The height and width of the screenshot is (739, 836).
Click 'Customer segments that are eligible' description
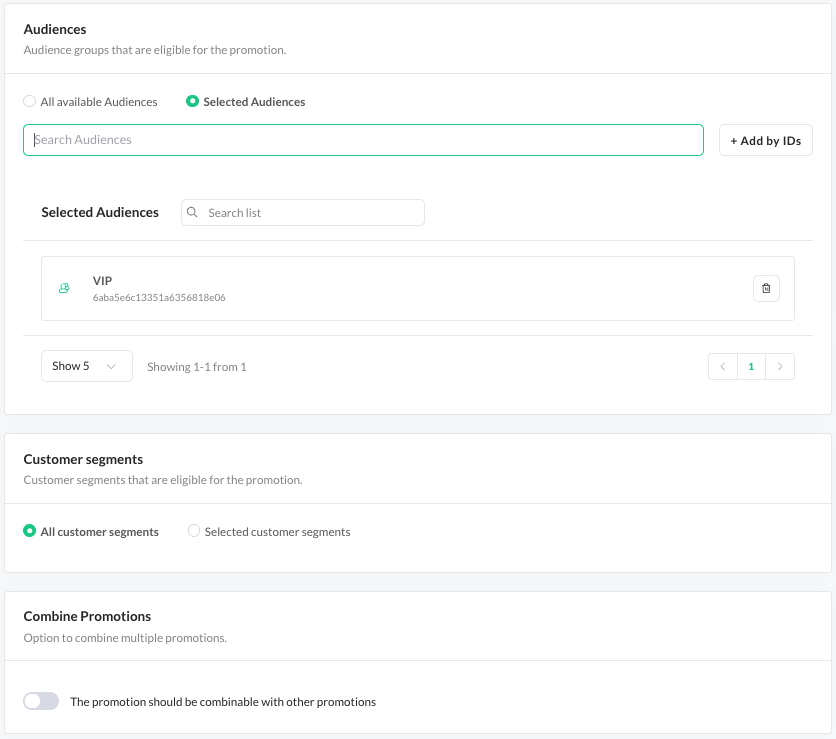click(x=163, y=480)
